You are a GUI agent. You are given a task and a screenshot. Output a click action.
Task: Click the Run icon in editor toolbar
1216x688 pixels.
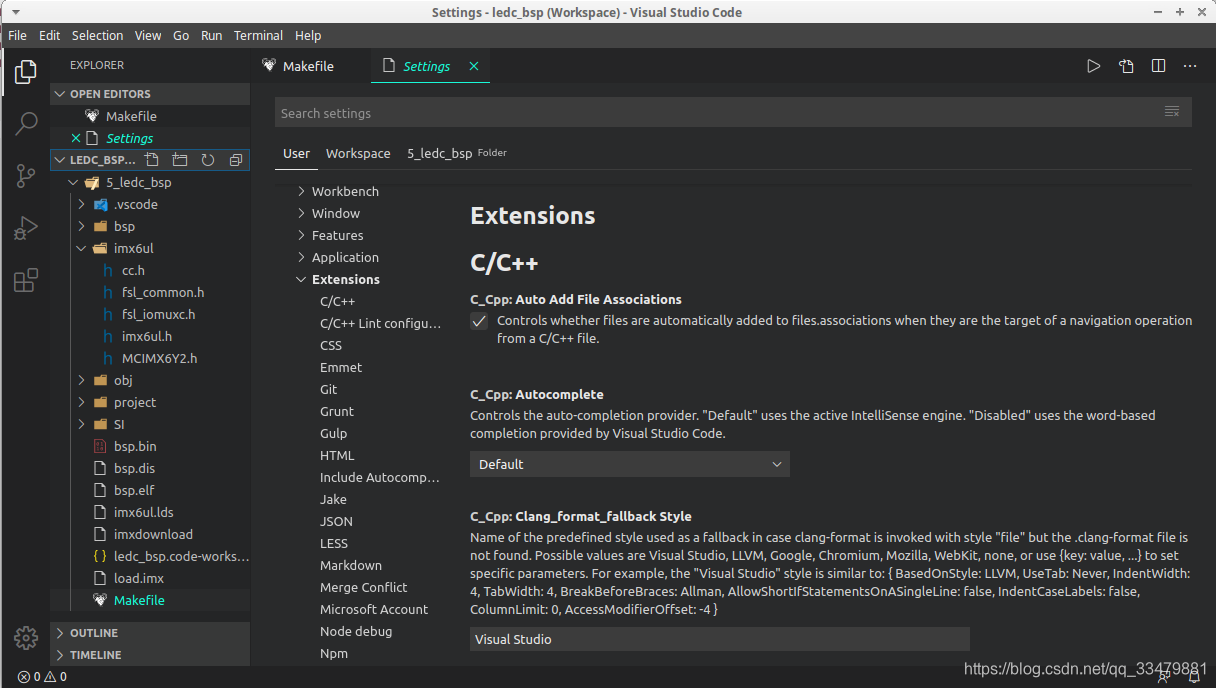(x=1094, y=66)
